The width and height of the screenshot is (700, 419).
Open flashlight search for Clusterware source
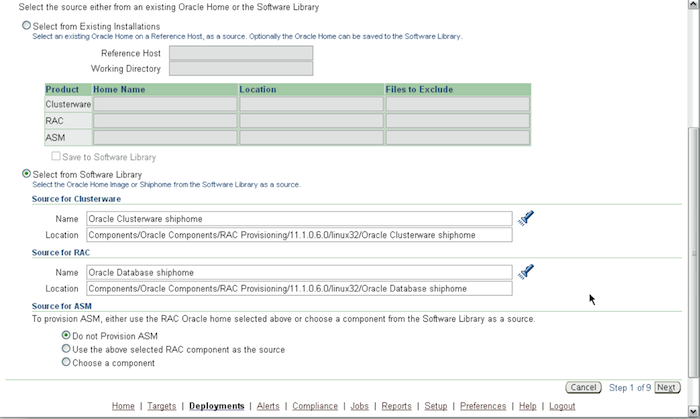pos(526,218)
